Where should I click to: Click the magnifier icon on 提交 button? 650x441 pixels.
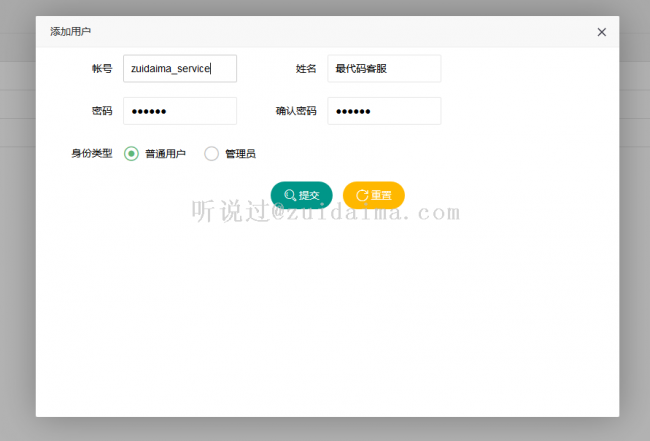(x=289, y=195)
